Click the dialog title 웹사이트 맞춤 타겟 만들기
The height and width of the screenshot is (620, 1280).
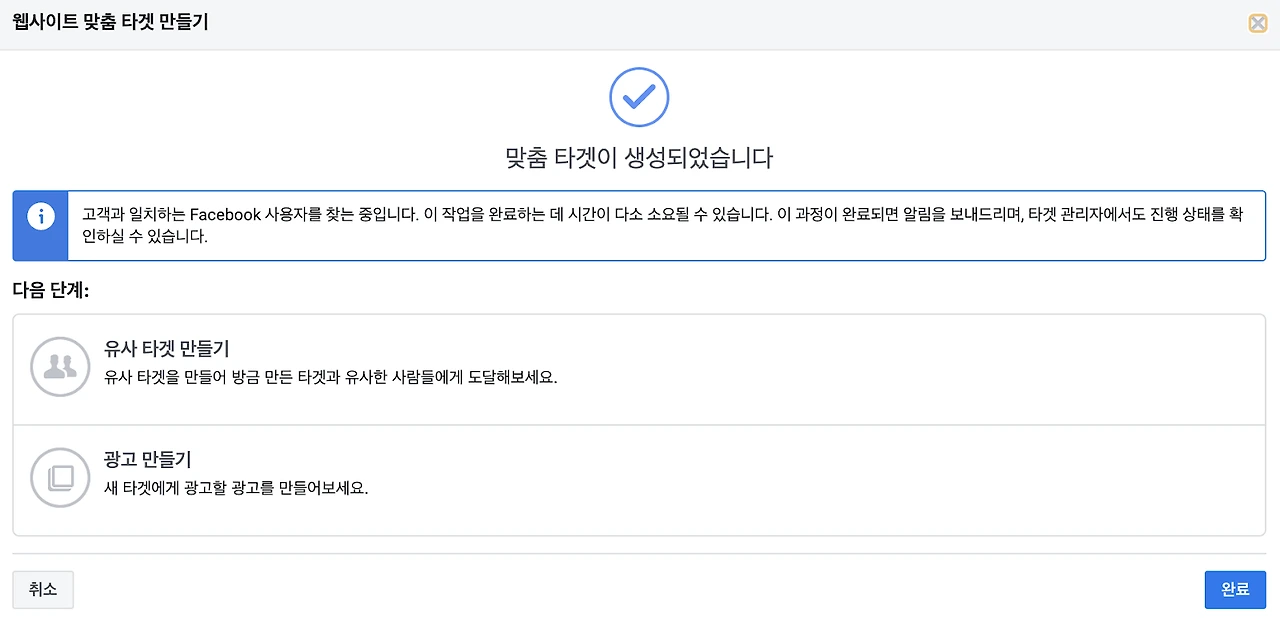[x=111, y=22]
